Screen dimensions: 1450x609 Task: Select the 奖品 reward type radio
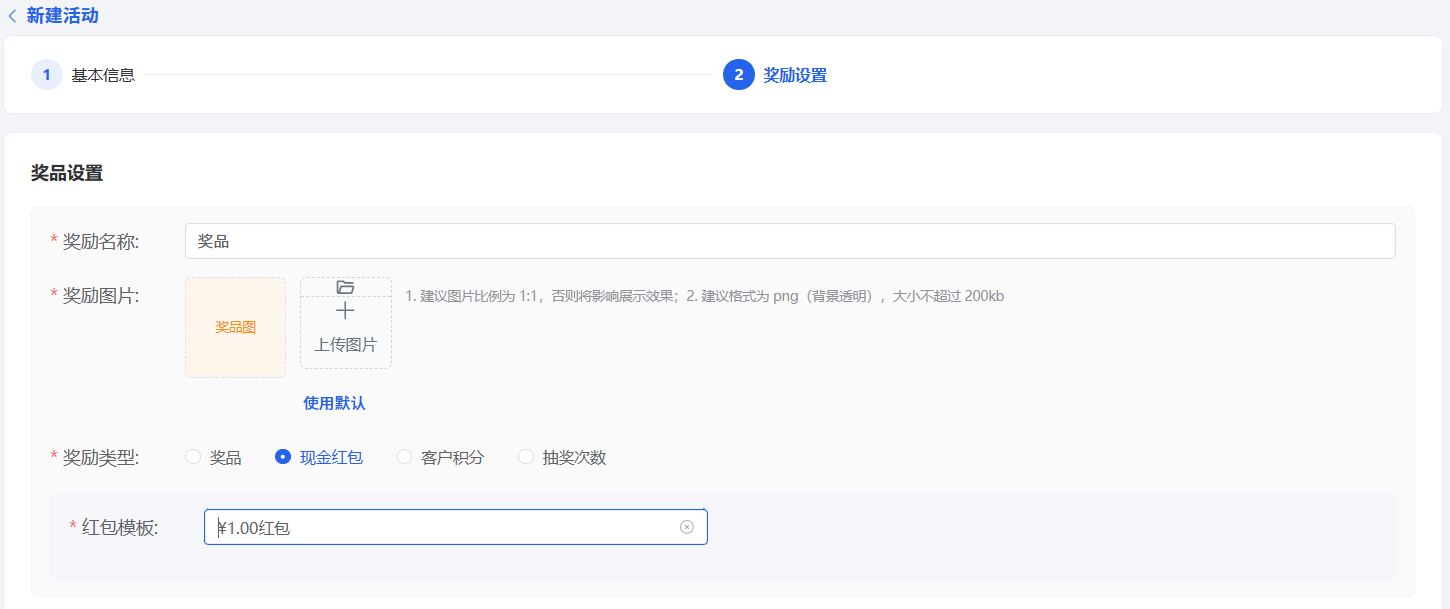pyautogui.click(x=193, y=457)
